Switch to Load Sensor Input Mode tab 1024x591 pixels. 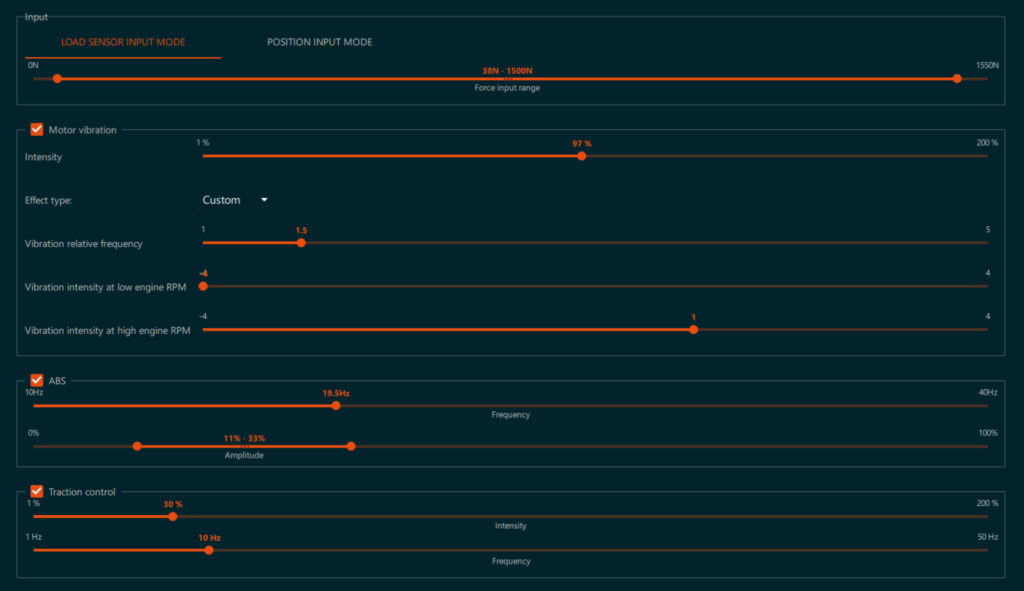(123, 42)
